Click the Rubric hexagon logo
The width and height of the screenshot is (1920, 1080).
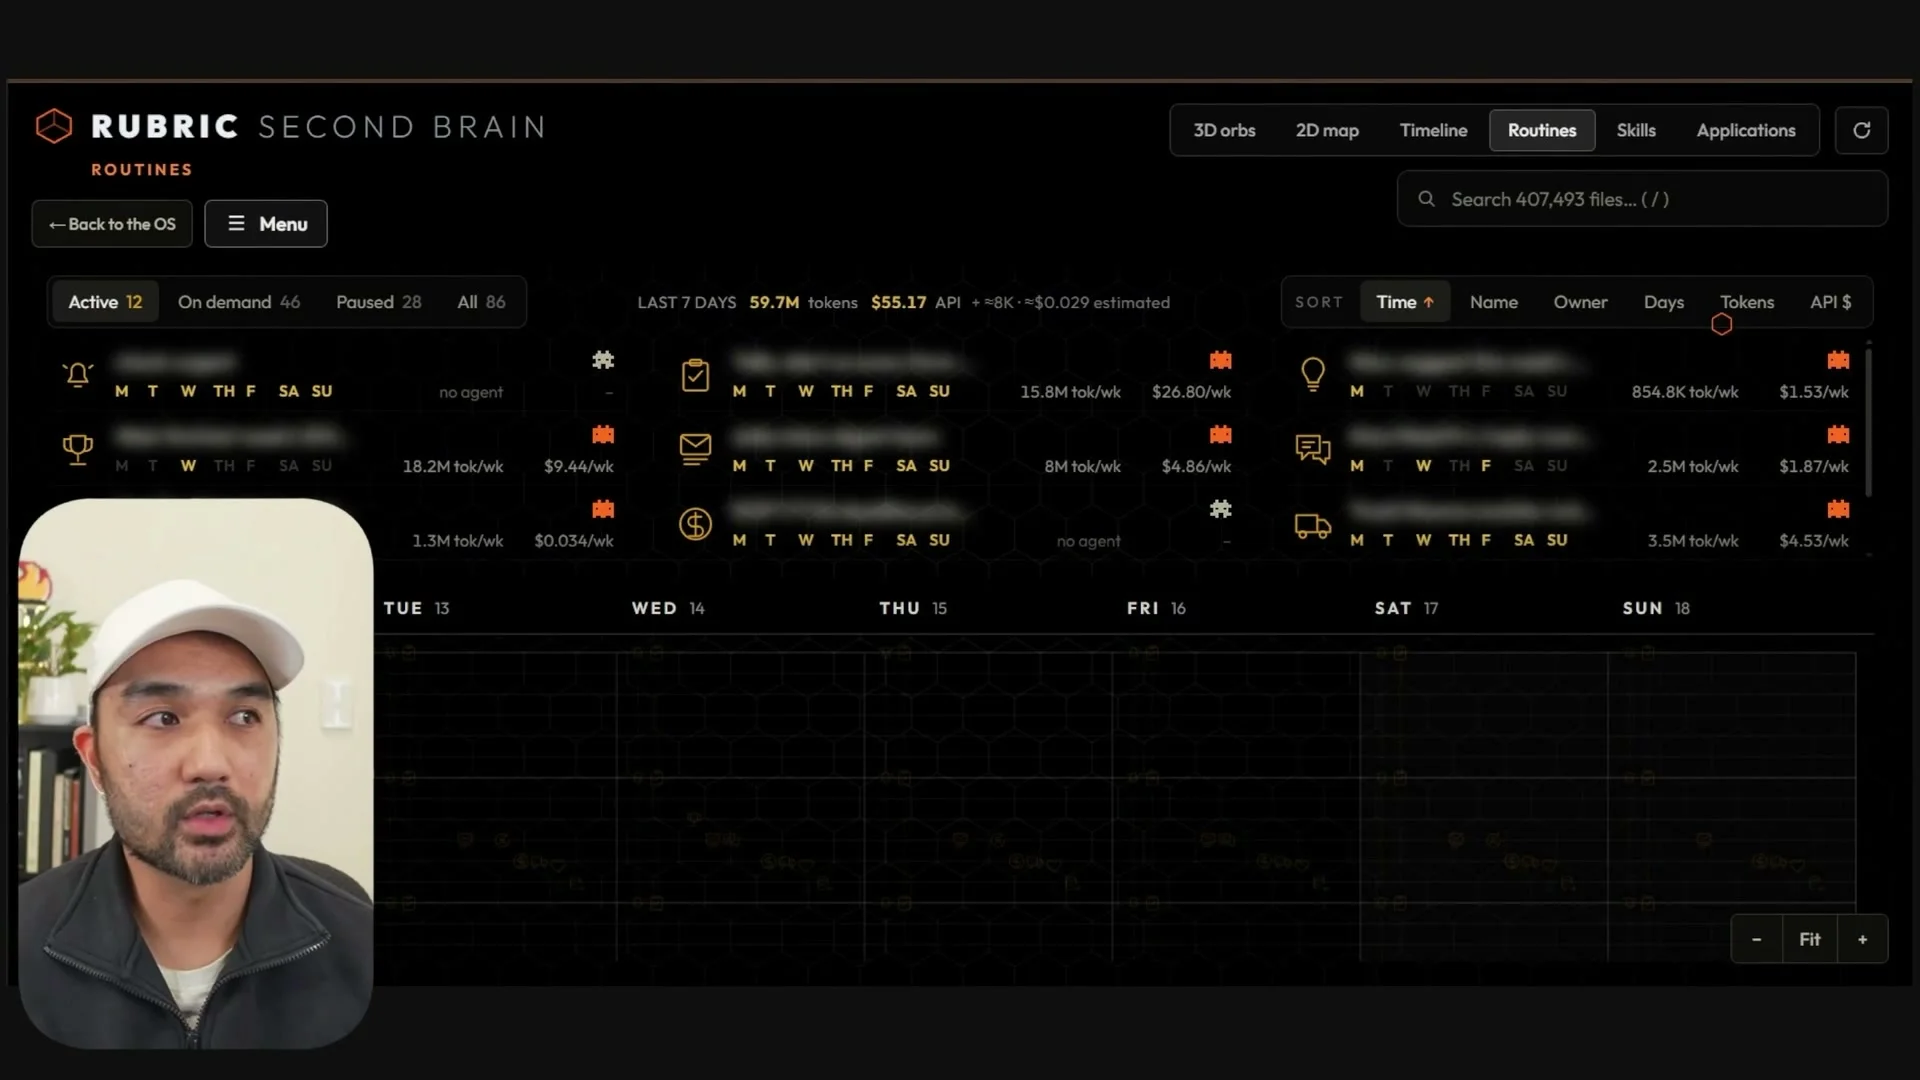pyautogui.click(x=54, y=127)
